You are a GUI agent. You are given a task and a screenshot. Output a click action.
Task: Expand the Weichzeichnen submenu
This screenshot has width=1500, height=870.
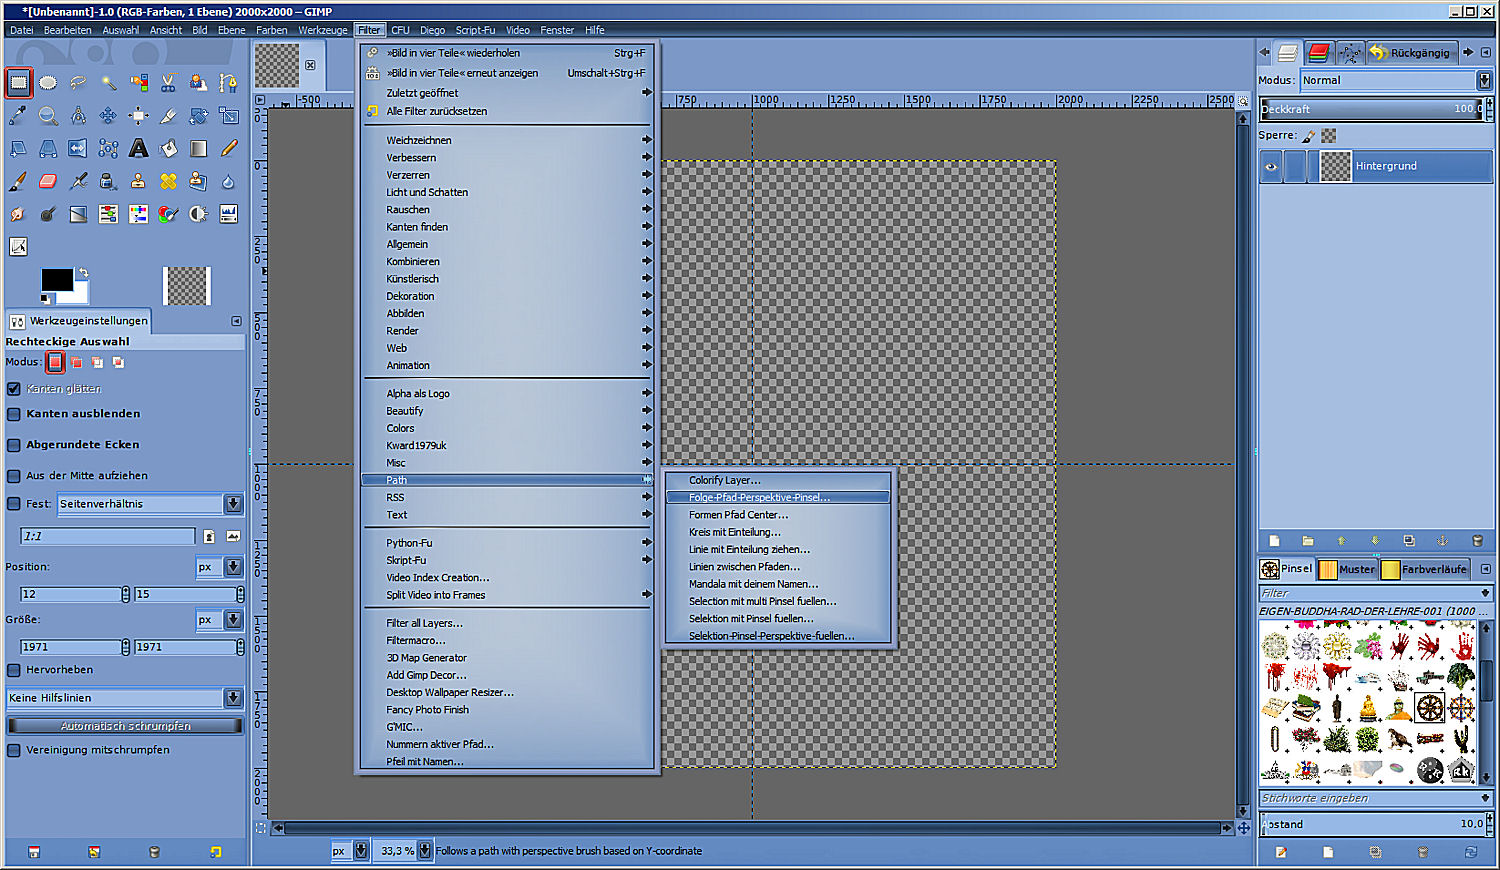tap(508, 141)
